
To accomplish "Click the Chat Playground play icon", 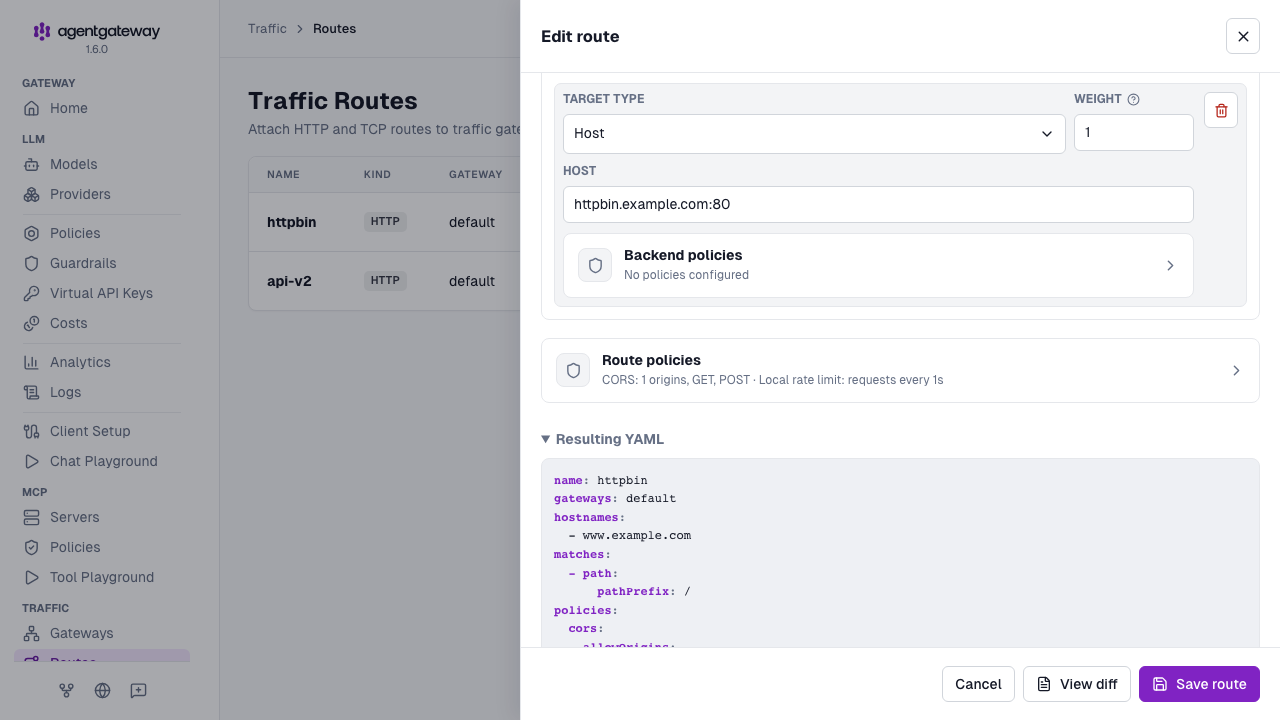I will point(32,461).
